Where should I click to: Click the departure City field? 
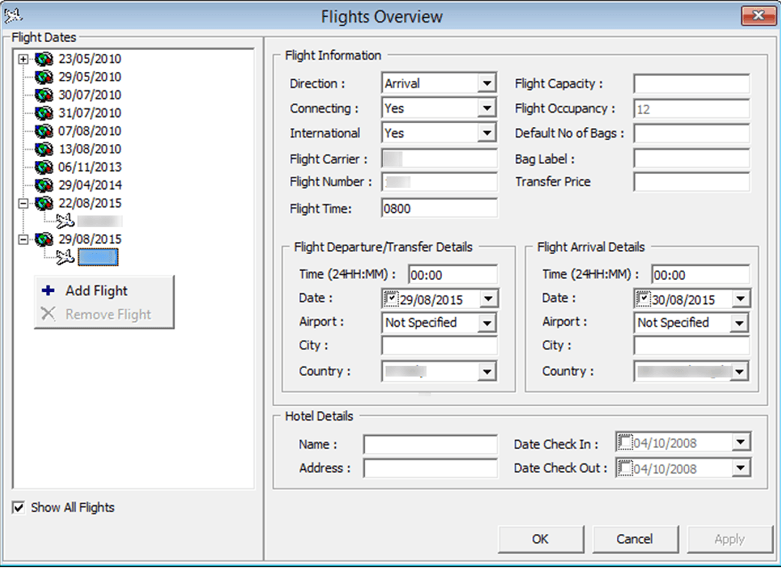pyautogui.click(x=439, y=345)
